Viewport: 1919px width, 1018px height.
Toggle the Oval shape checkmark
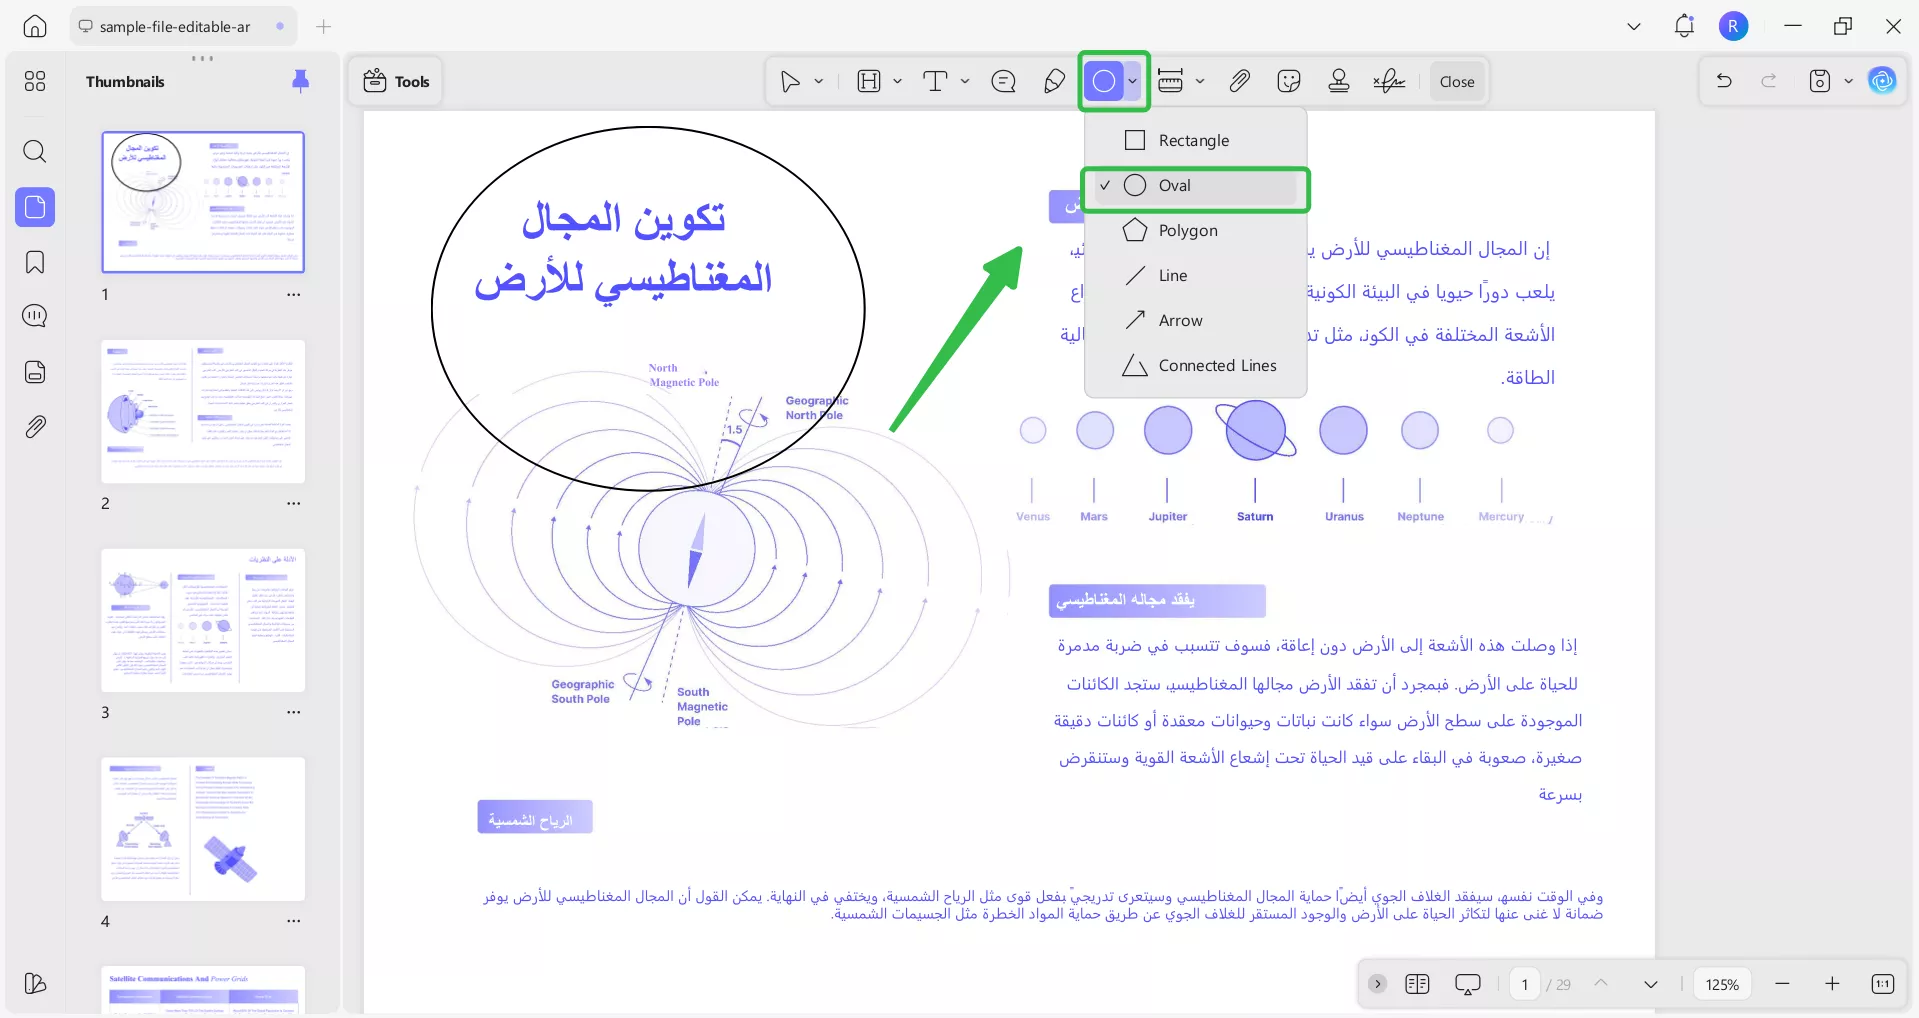[1105, 186]
